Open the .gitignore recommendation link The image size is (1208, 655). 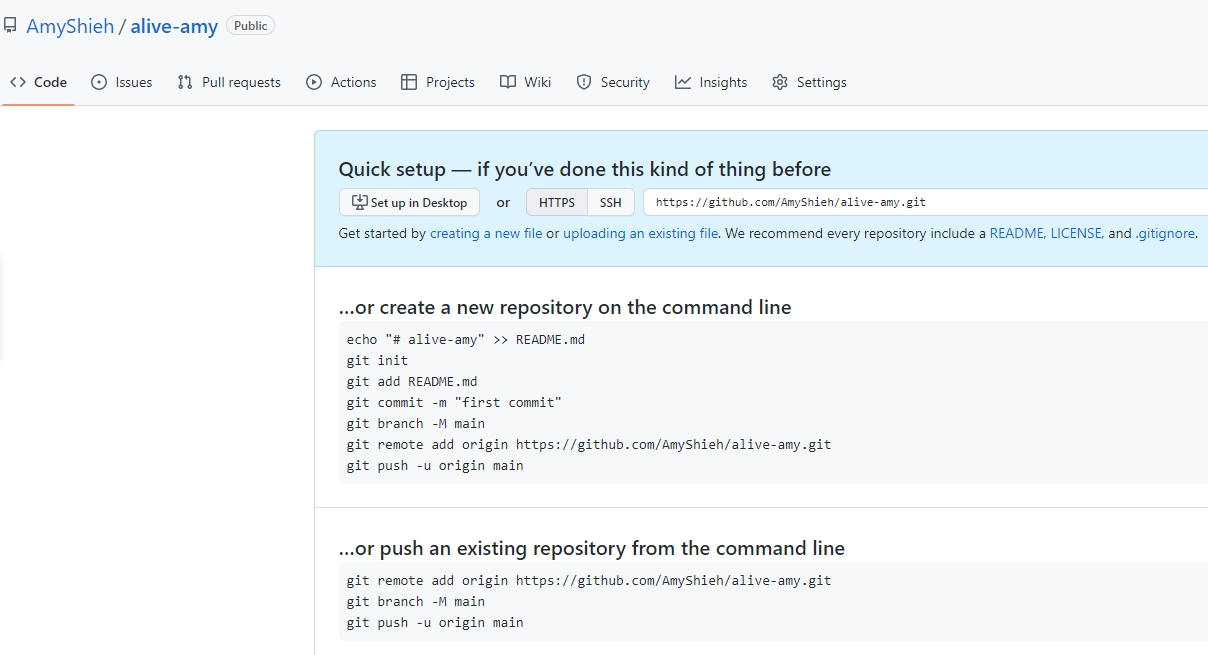click(1165, 233)
